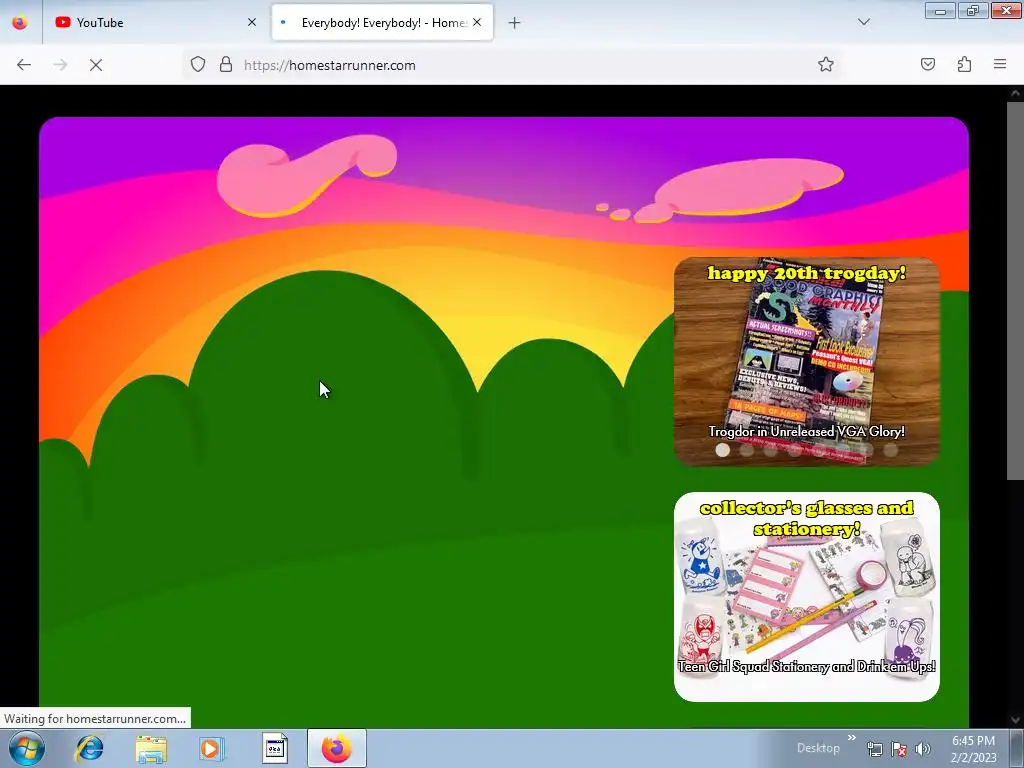The image size is (1024, 768).
Task: Click the forward navigation arrow
Action: [60, 65]
